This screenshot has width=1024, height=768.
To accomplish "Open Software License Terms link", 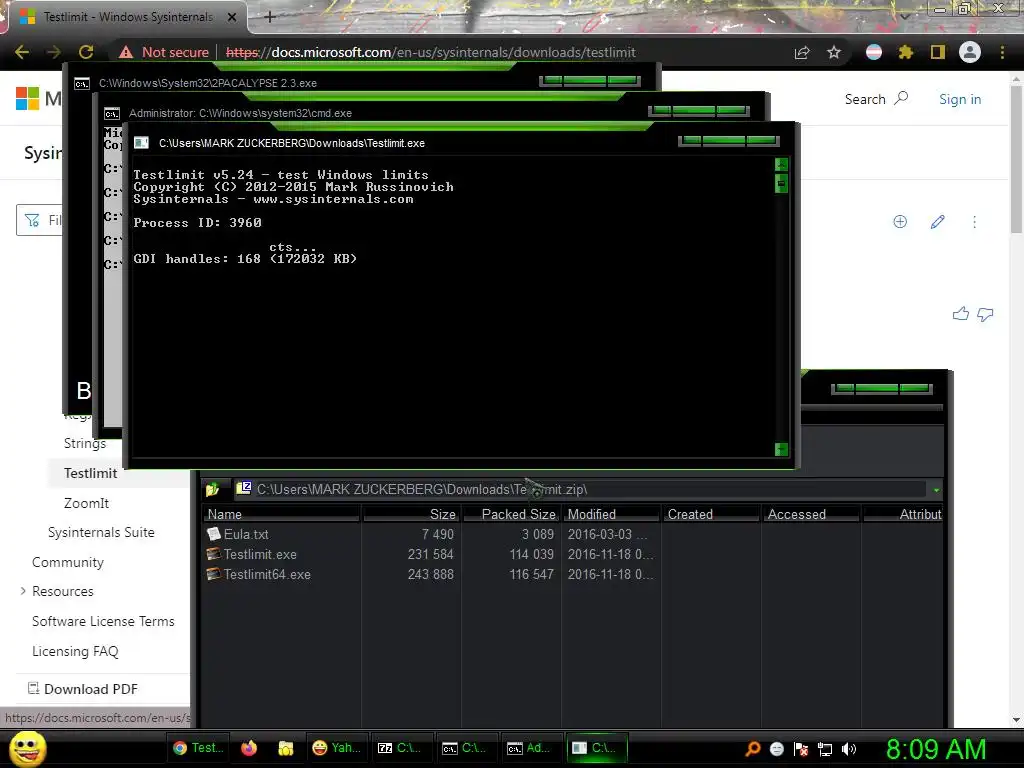I will tap(103, 621).
